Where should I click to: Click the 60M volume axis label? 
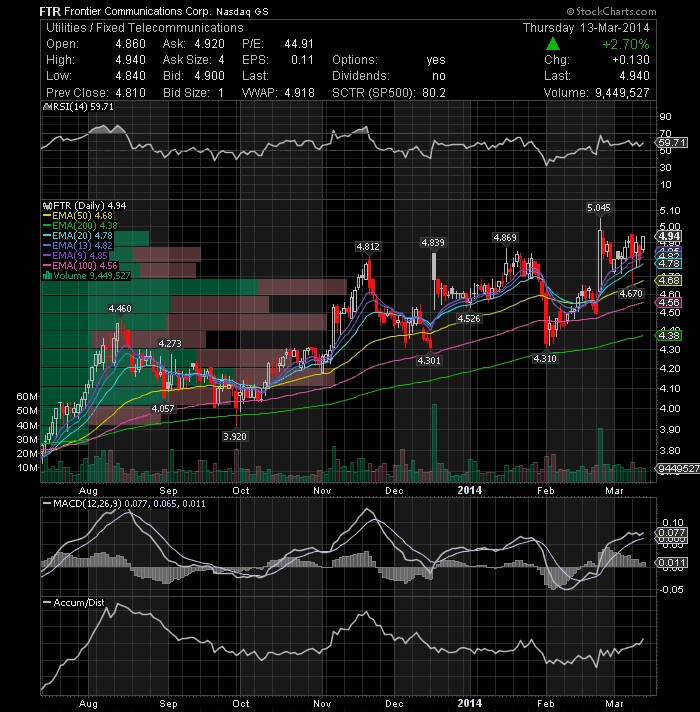point(27,396)
